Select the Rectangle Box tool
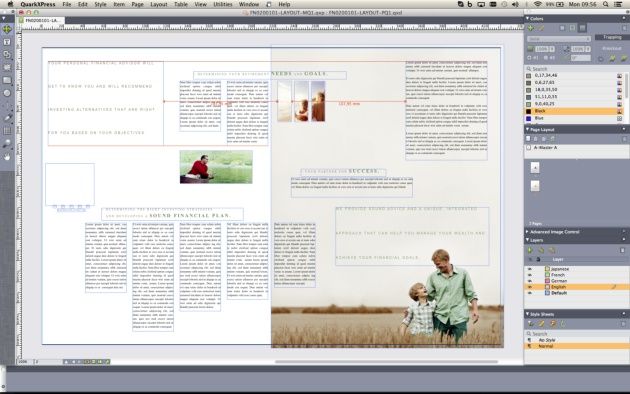Image resolution: width=630 pixels, height=394 pixels. coord(7,80)
